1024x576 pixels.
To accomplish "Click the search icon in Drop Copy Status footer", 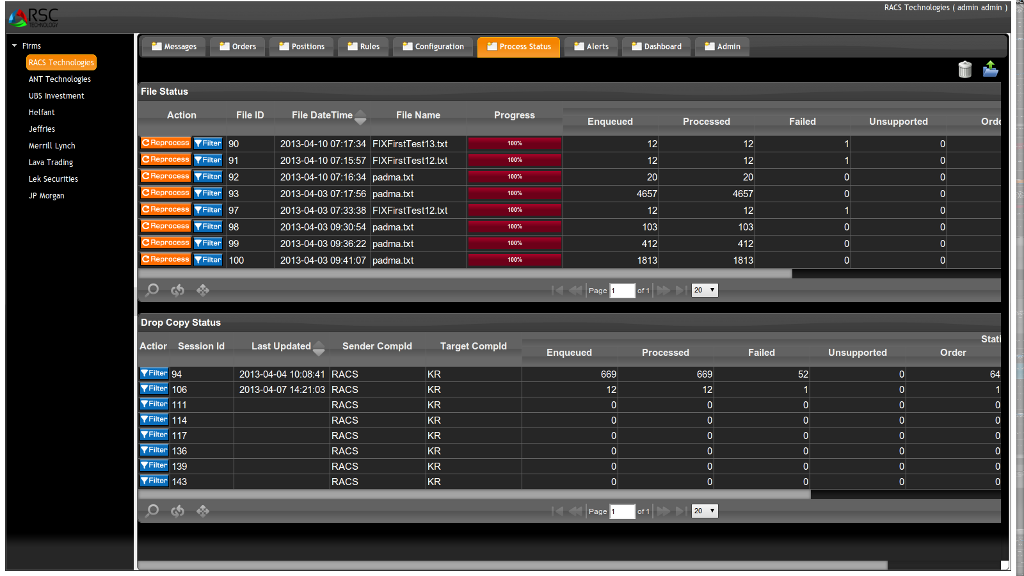I will pos(152,511).
